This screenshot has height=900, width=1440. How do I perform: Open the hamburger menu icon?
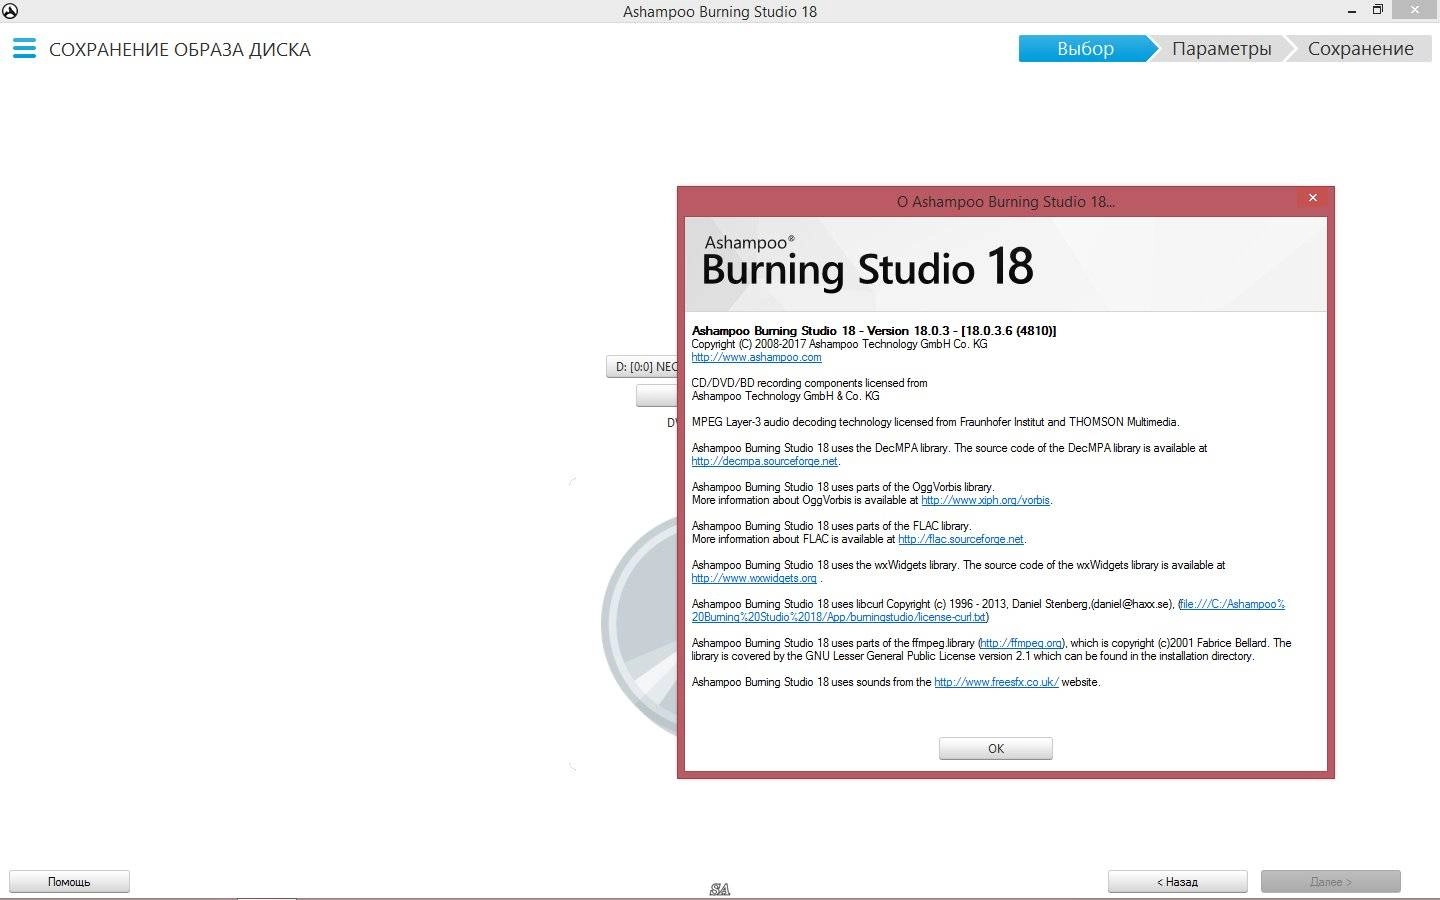click(x=24, y=49)
